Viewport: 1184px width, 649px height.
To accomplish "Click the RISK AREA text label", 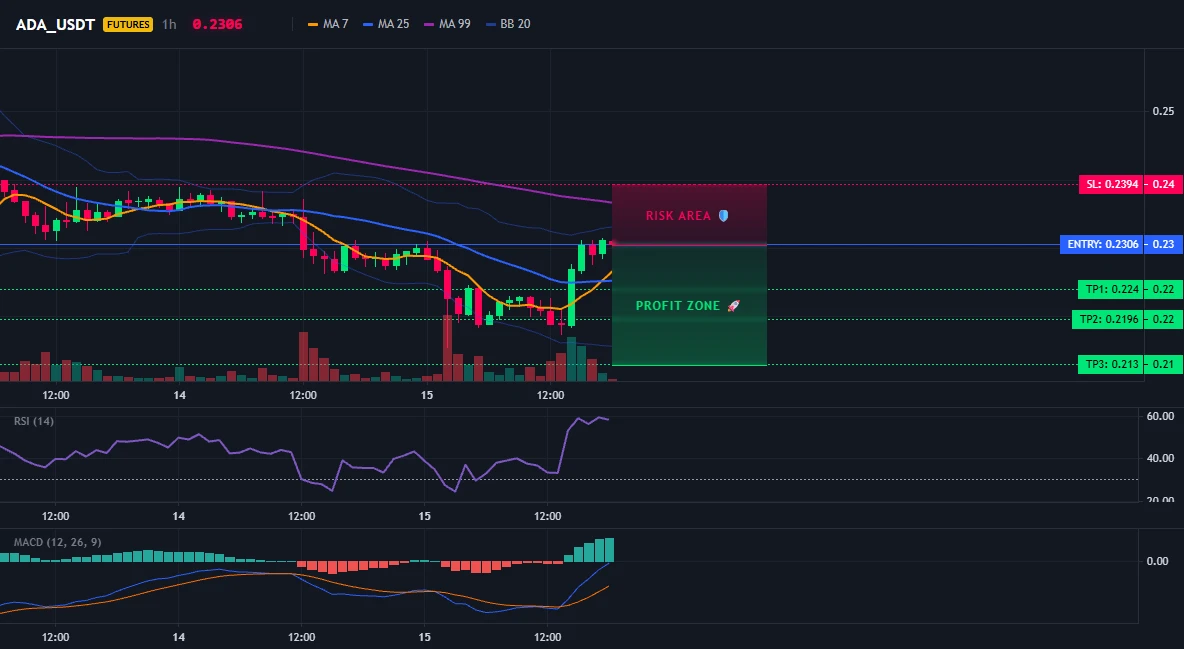I will click(678, 215).
